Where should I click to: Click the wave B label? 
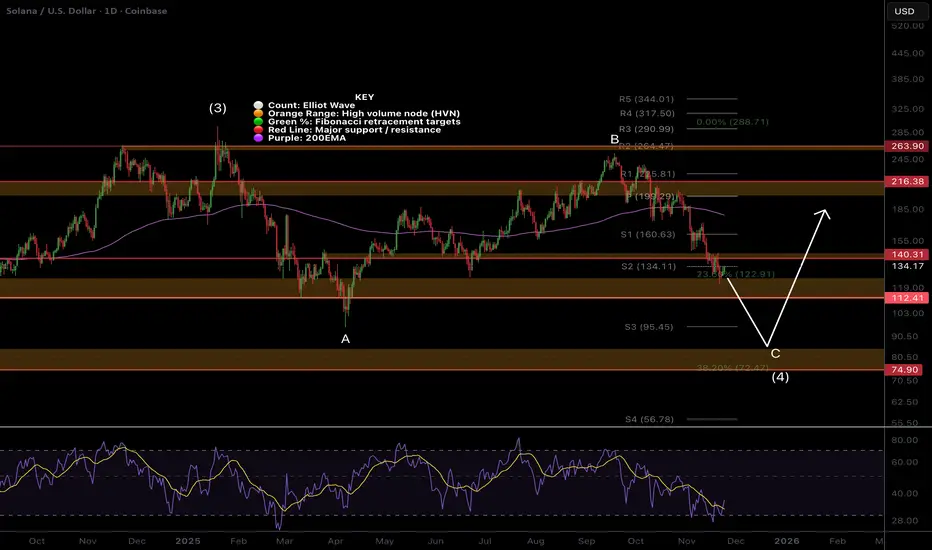[x=615, y=140]
